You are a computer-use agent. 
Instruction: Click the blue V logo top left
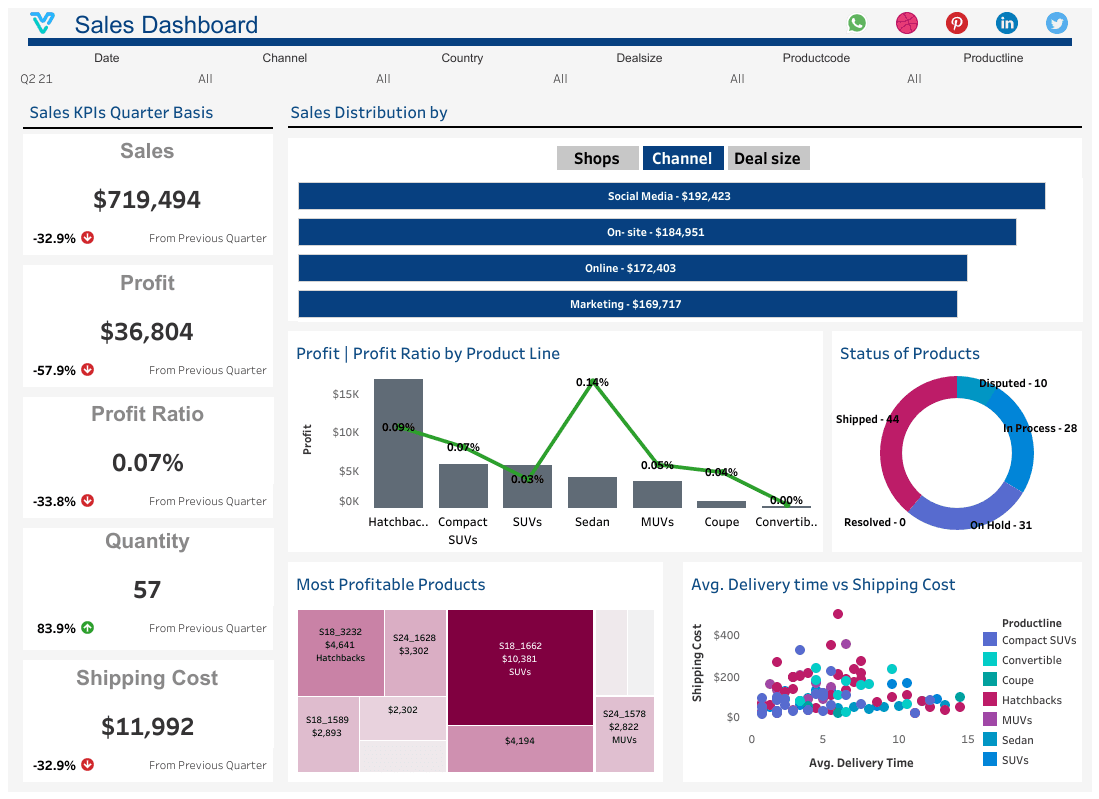[x=41, y=21]
